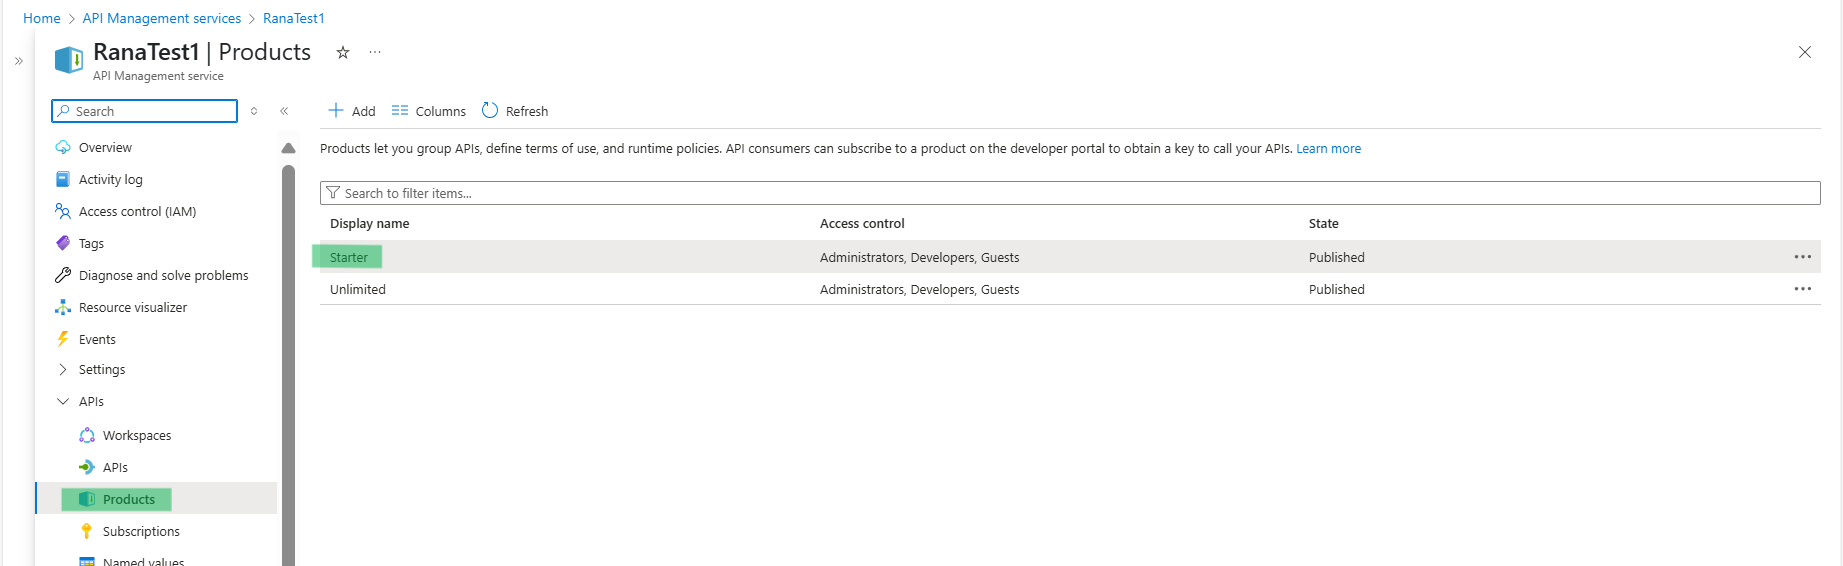Favorite RanaTest1 with the star icon
The width and height of the screenshot is (1843, 566).
[343, 53]
